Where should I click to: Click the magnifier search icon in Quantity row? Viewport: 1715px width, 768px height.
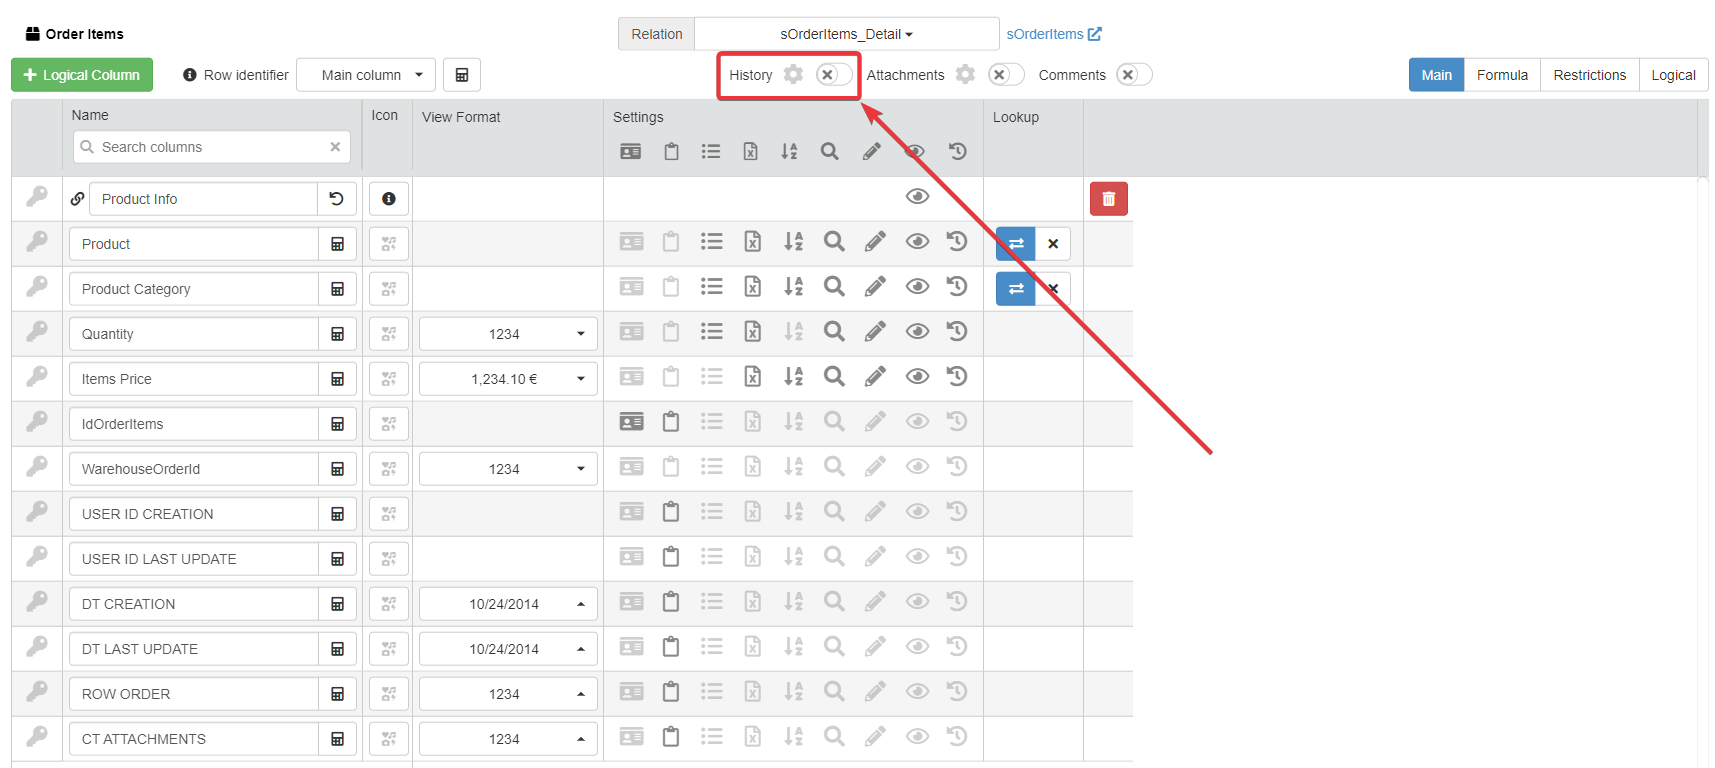(834, 332)
